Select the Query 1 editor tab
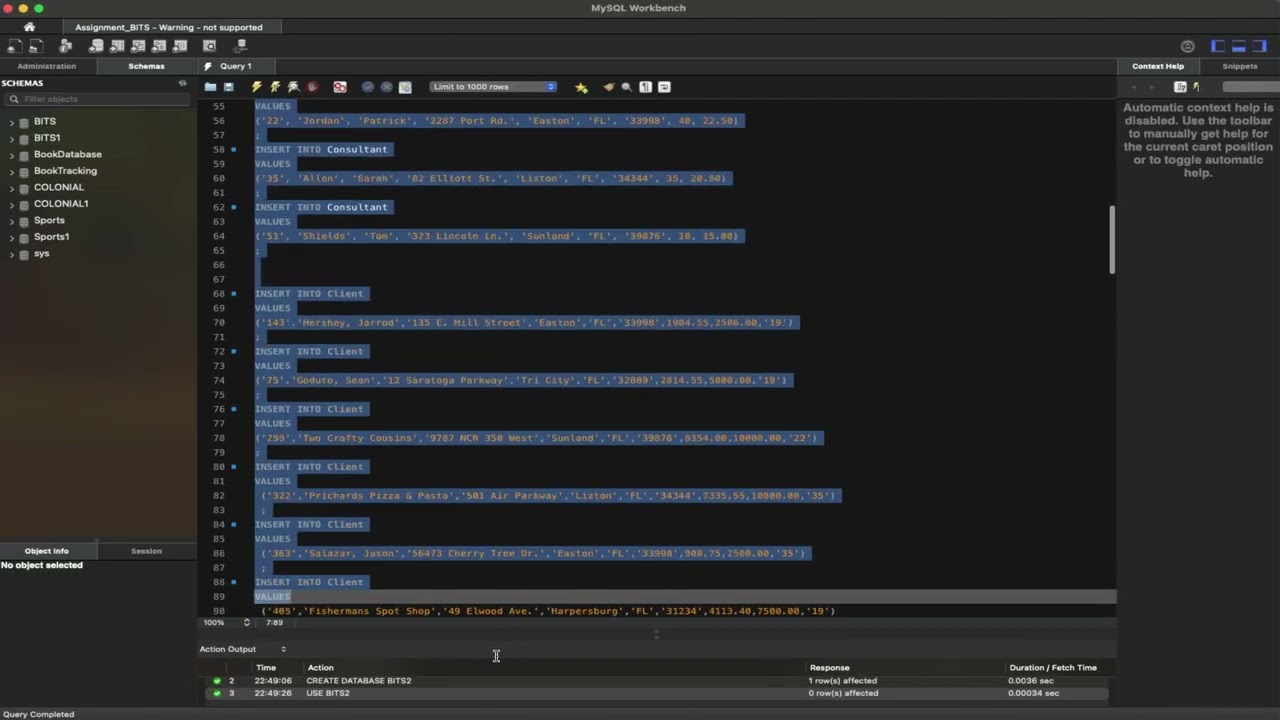 point(235,66)
